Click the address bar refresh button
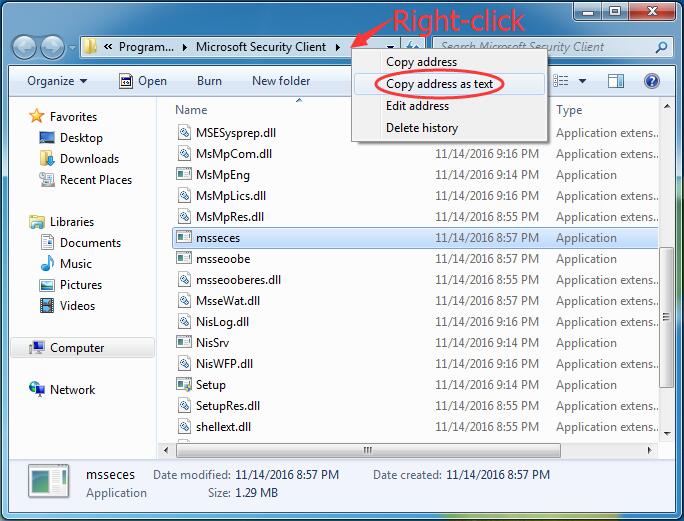The height and width of the screenshot is (521, 684). [x=412, y=47]
